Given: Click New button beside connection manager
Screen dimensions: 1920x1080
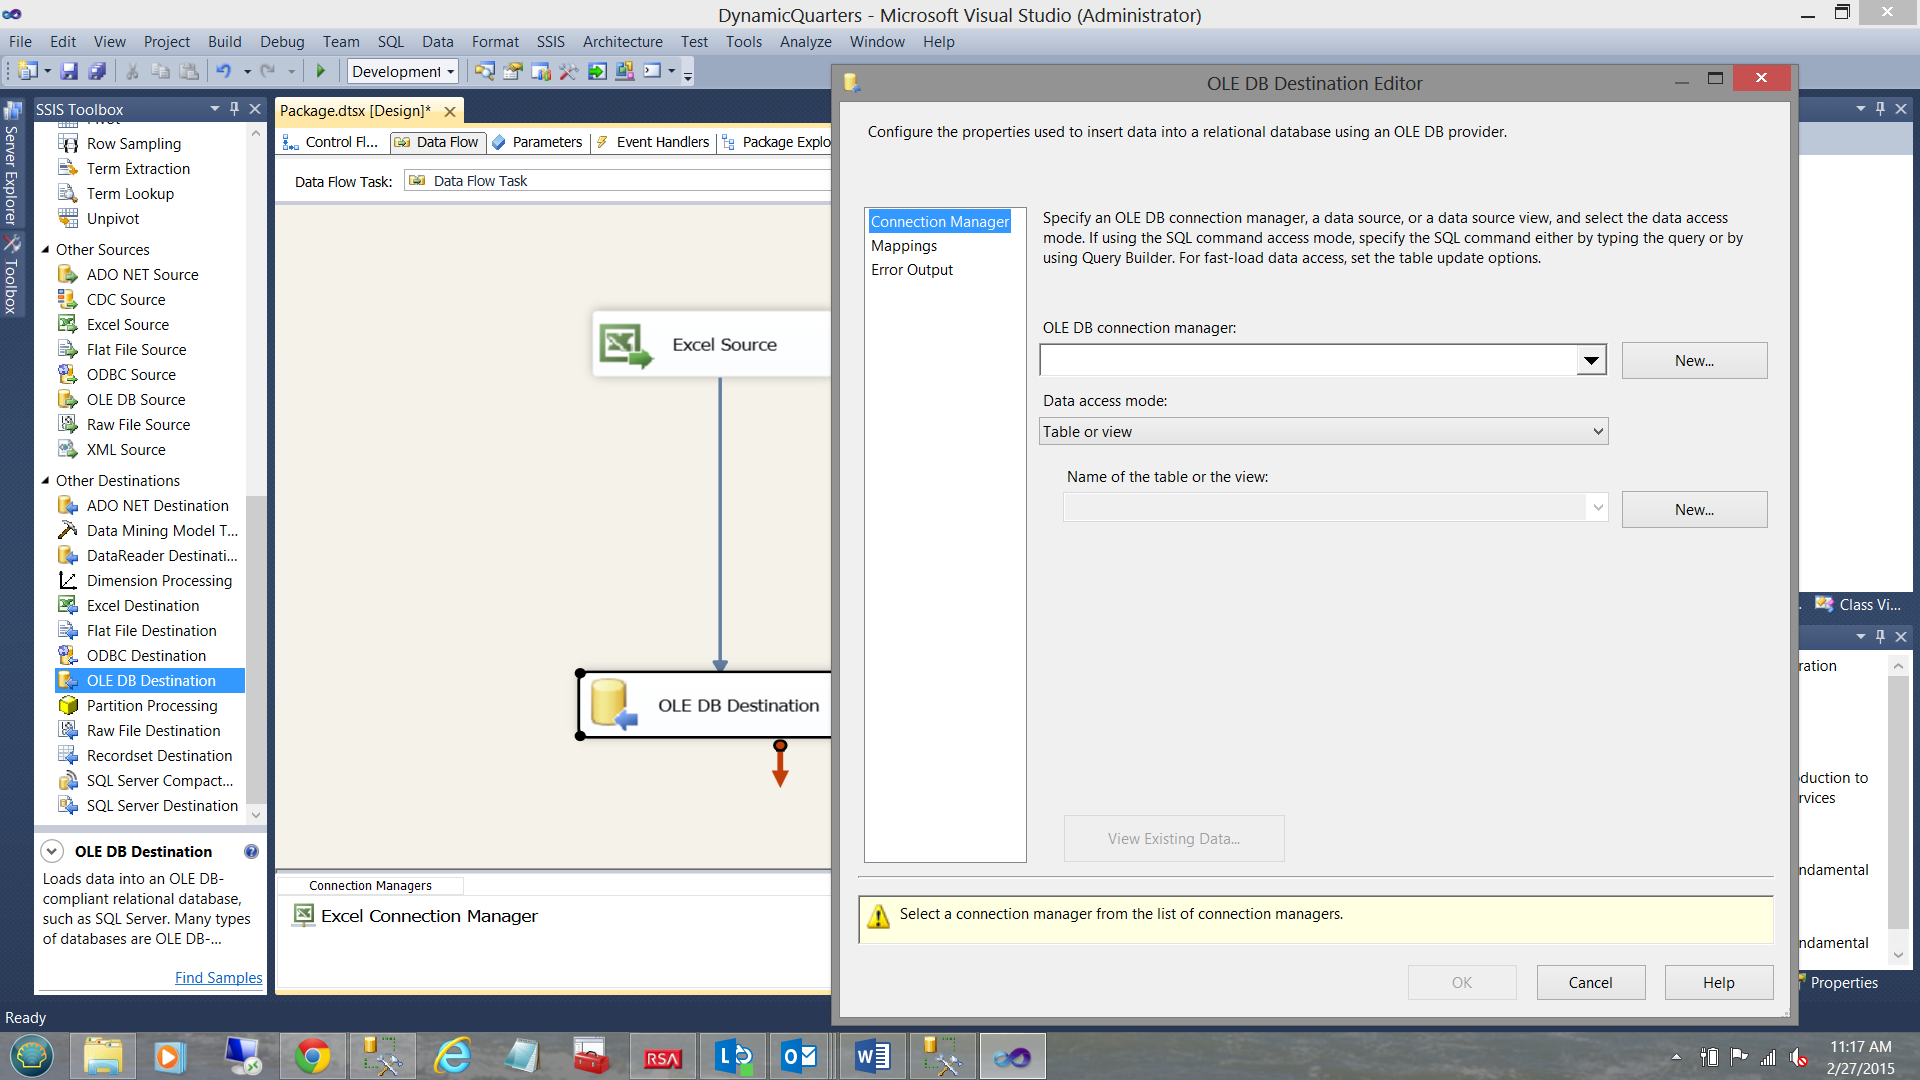Looking at the screenshot, I should [1694, 361].
